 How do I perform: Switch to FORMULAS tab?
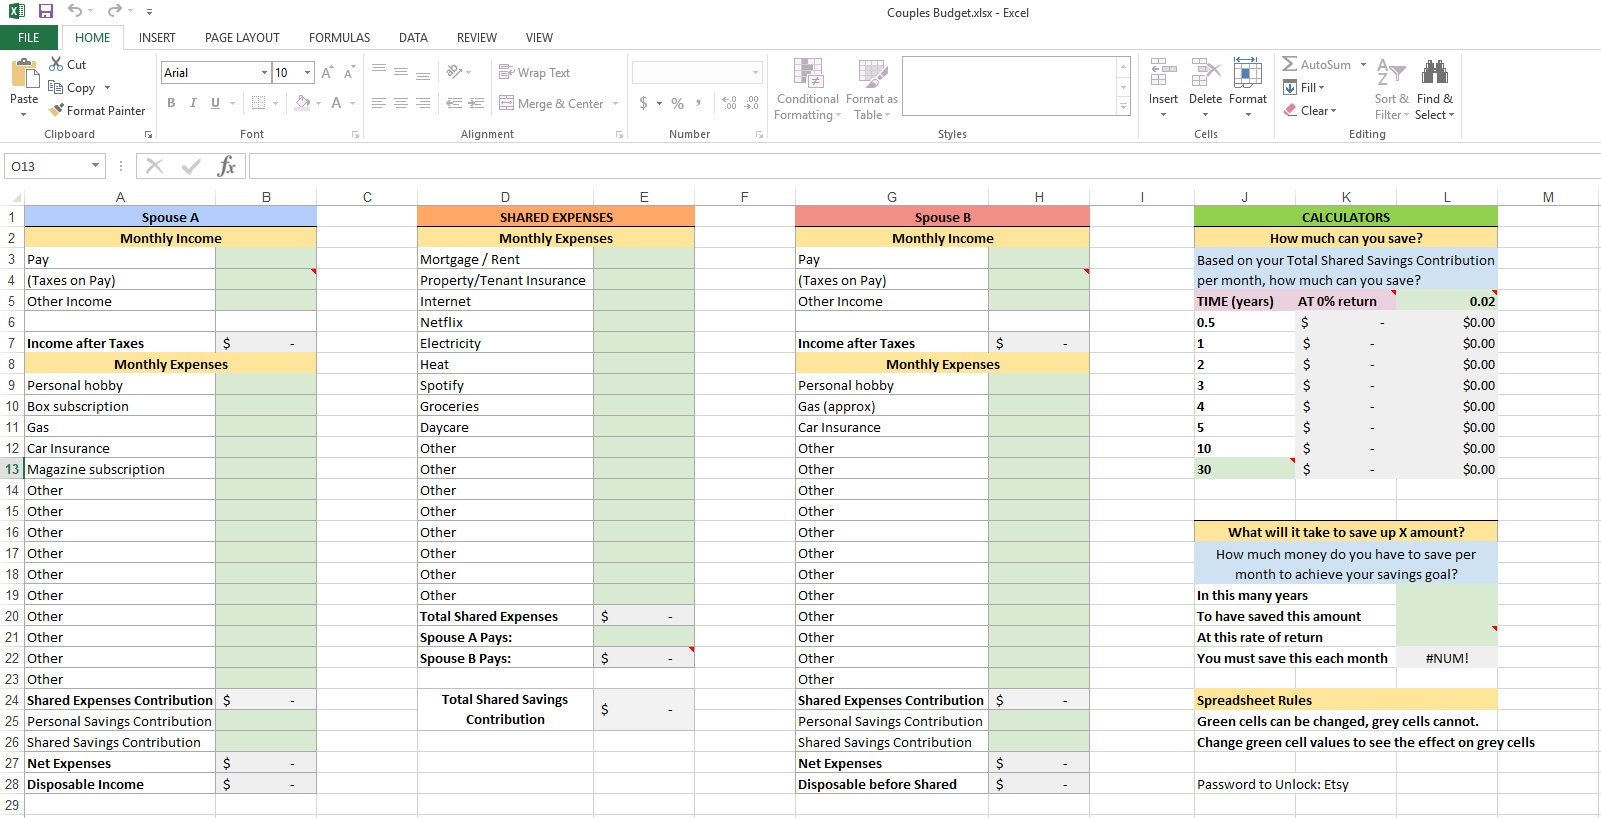click(x=339, y=37)
